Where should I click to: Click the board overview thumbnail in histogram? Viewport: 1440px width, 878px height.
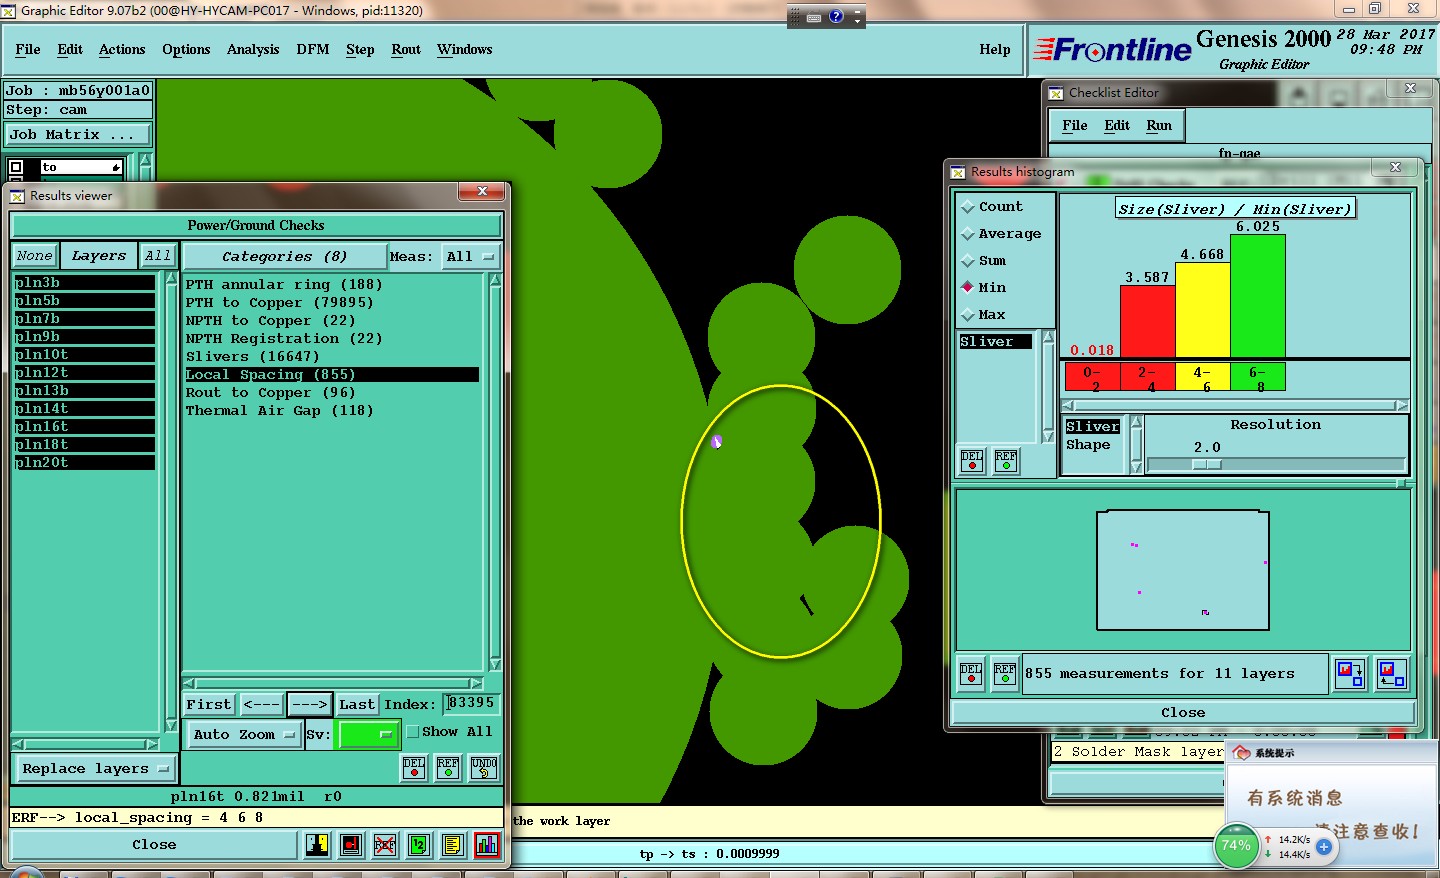pos(1183,571)
